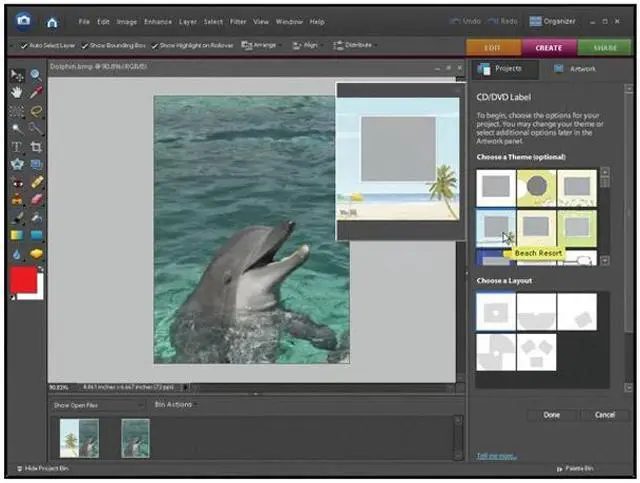640x483 pixels.
Task: Switch to the green Share tab
Action: pos(604,48)
